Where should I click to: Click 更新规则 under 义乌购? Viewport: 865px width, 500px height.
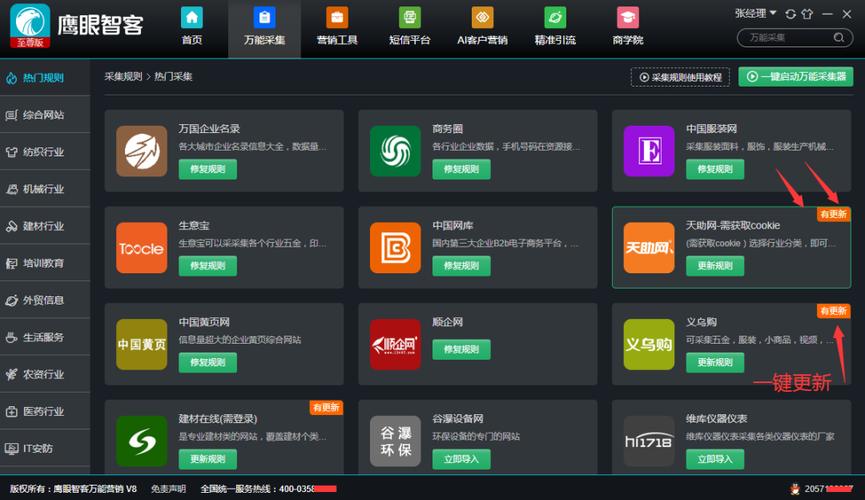coord(715,362)
